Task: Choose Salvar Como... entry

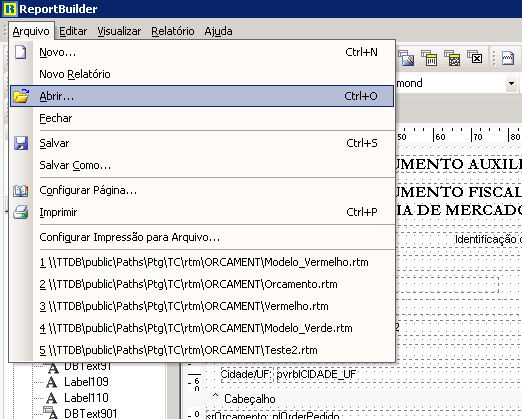Action: tap(202, 165)
